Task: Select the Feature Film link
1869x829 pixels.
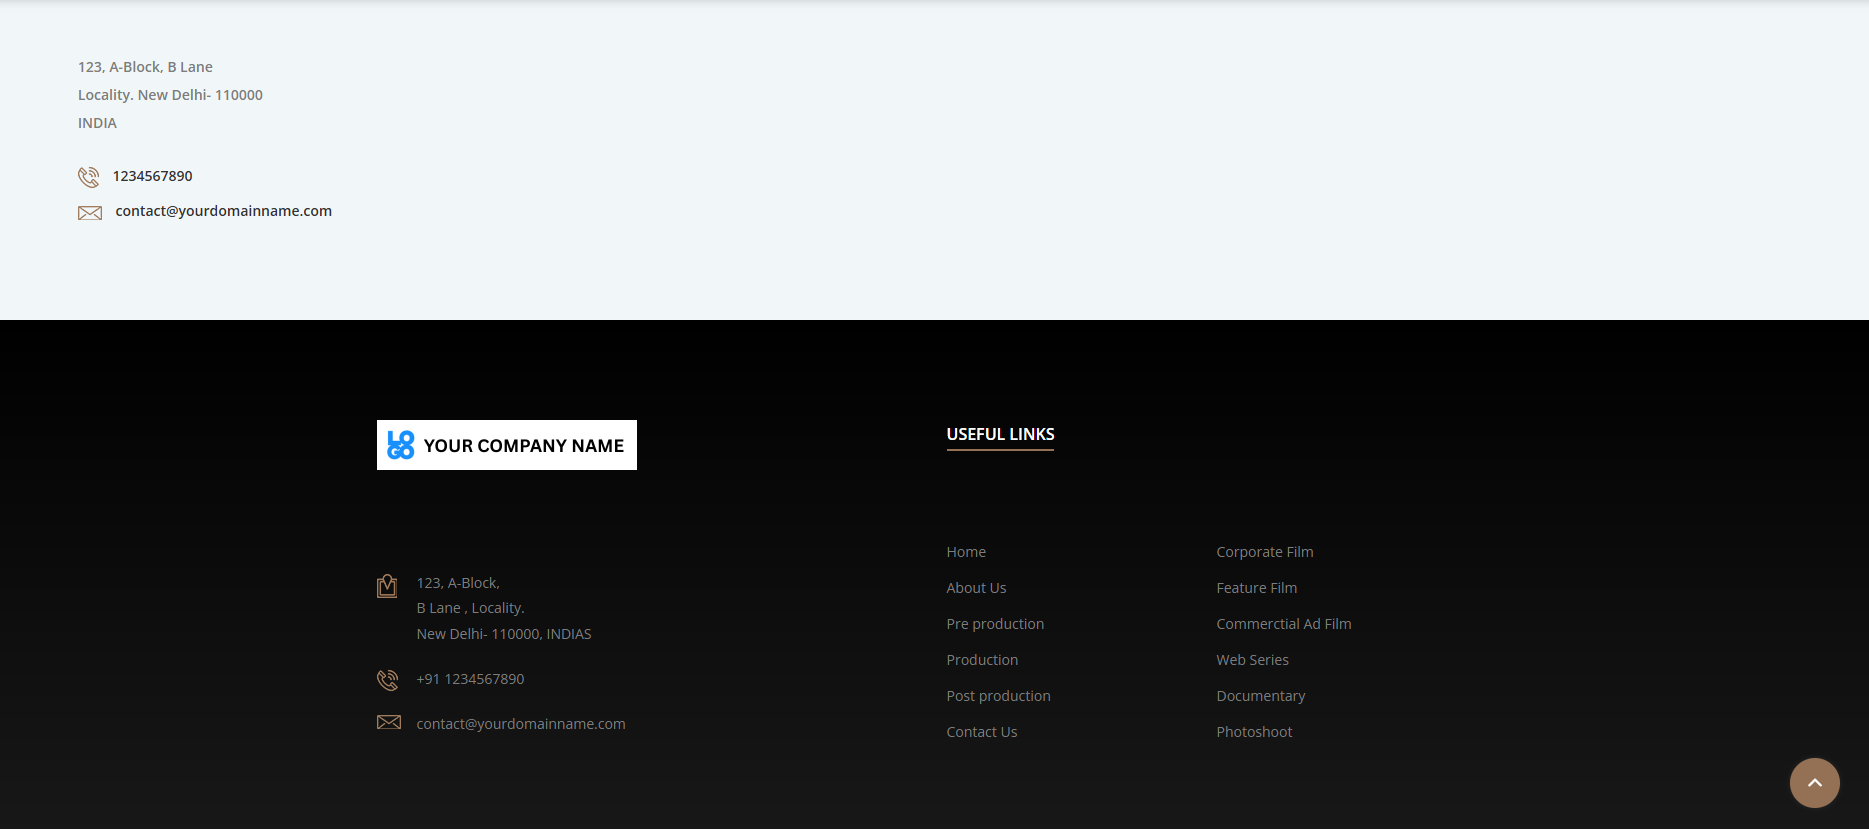Action: (1256, 588)
